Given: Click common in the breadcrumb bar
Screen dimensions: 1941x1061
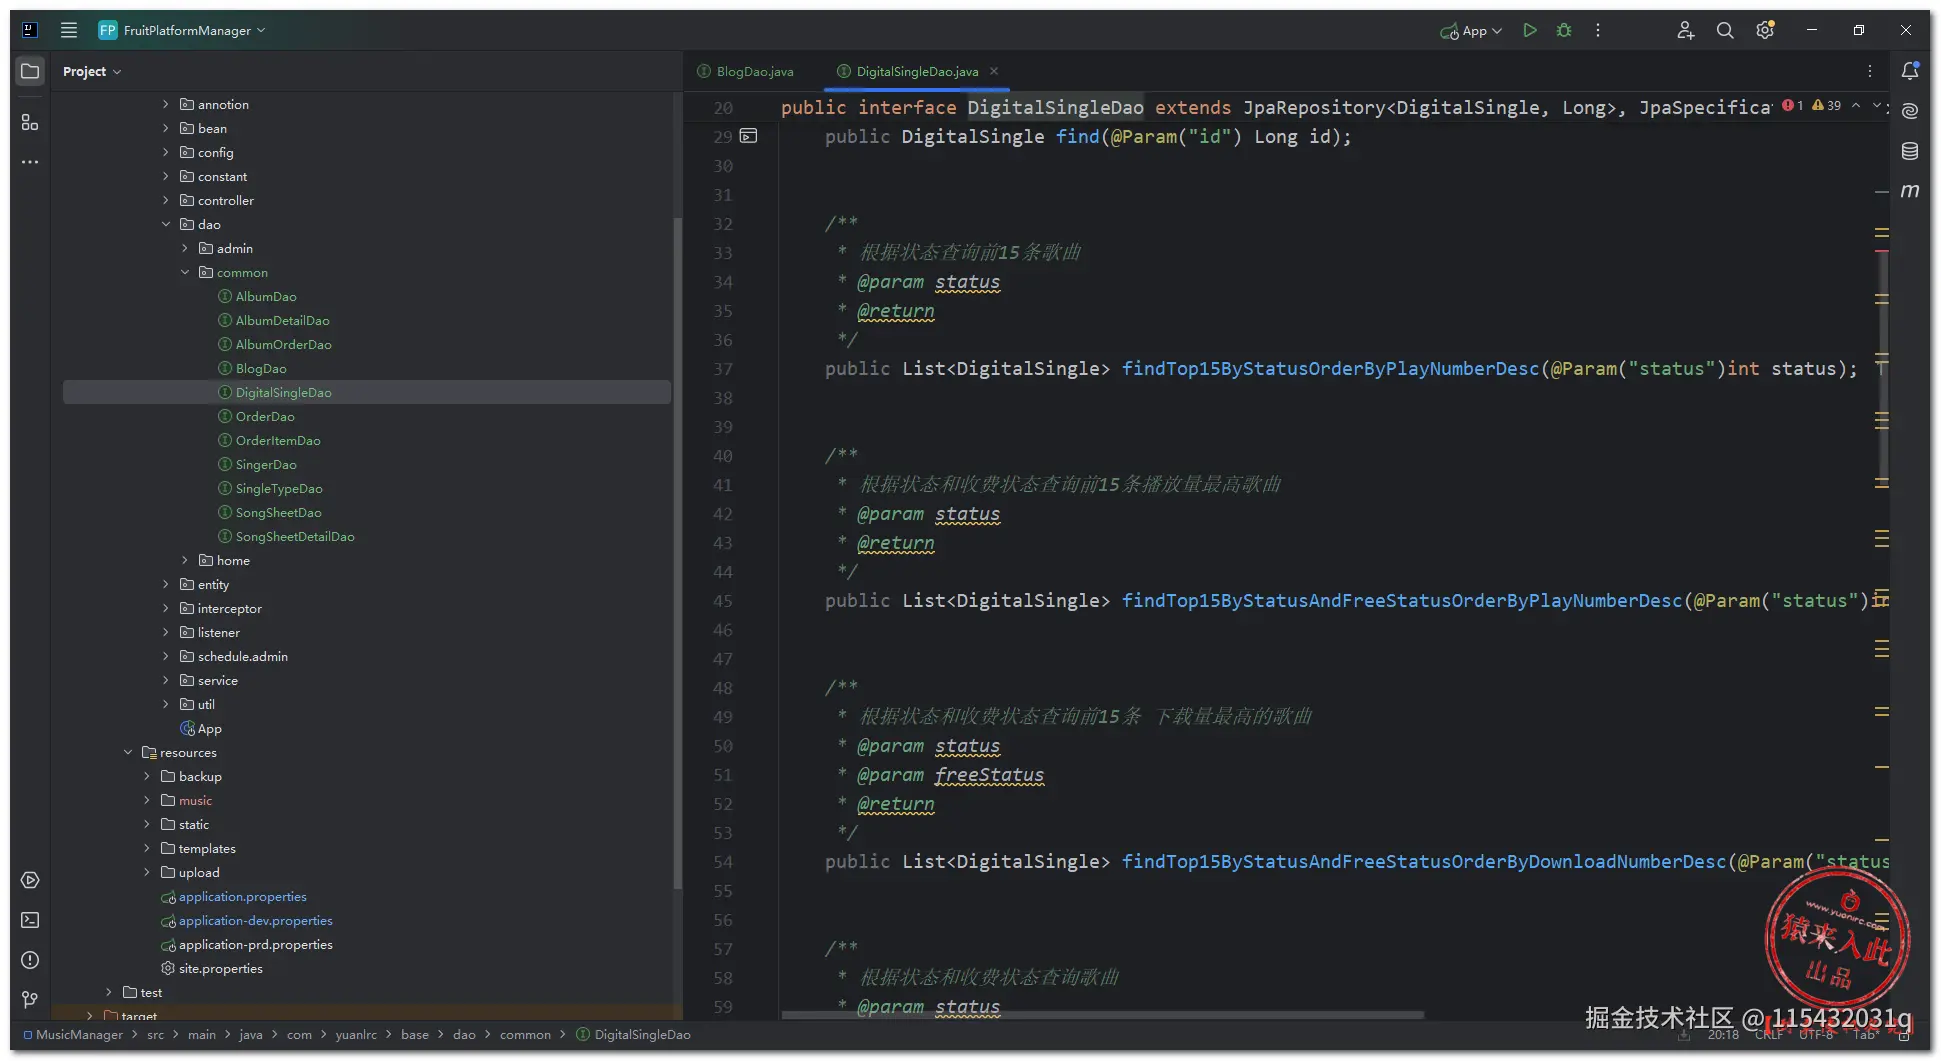Looking at the screenshot, I should (x=525, y=1034).
